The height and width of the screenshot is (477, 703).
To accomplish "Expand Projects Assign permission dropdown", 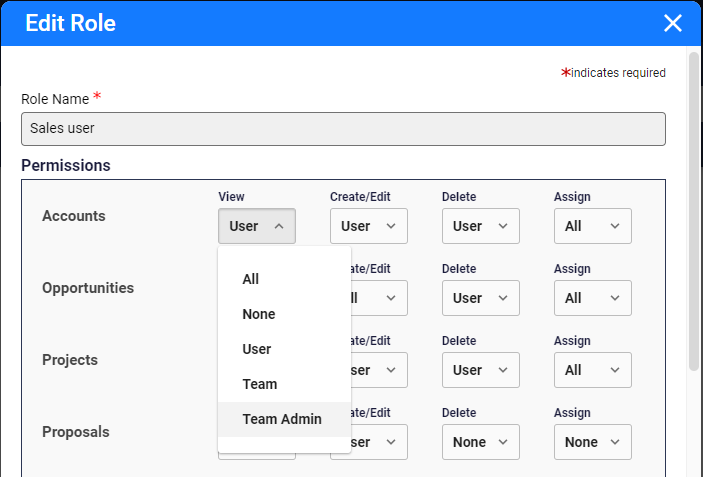I will [593, 370].
